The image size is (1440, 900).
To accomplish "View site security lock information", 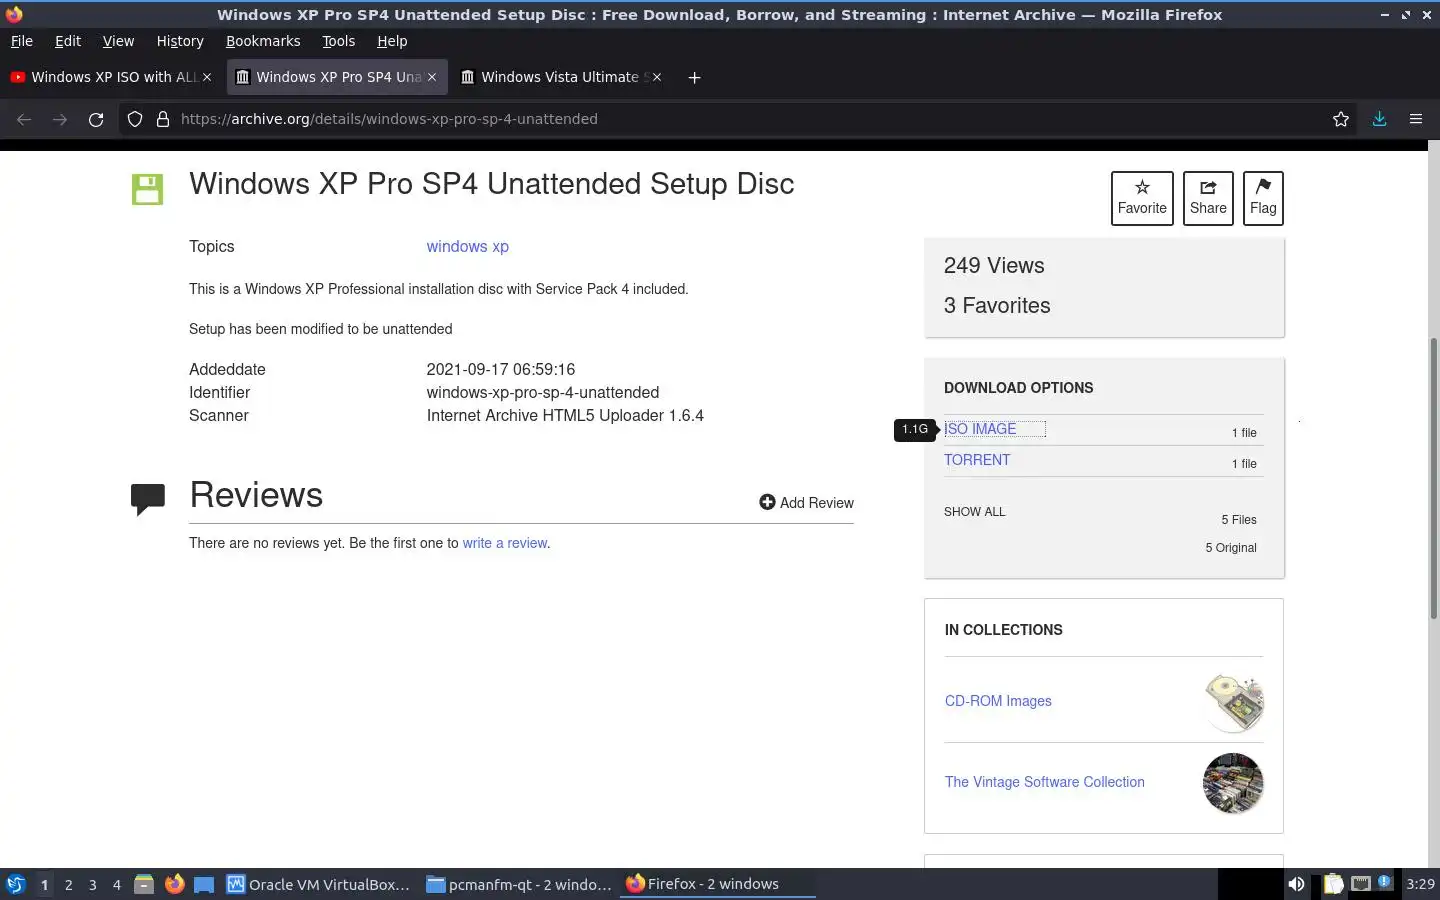I will pyautogui.click(x=163, y=119).
